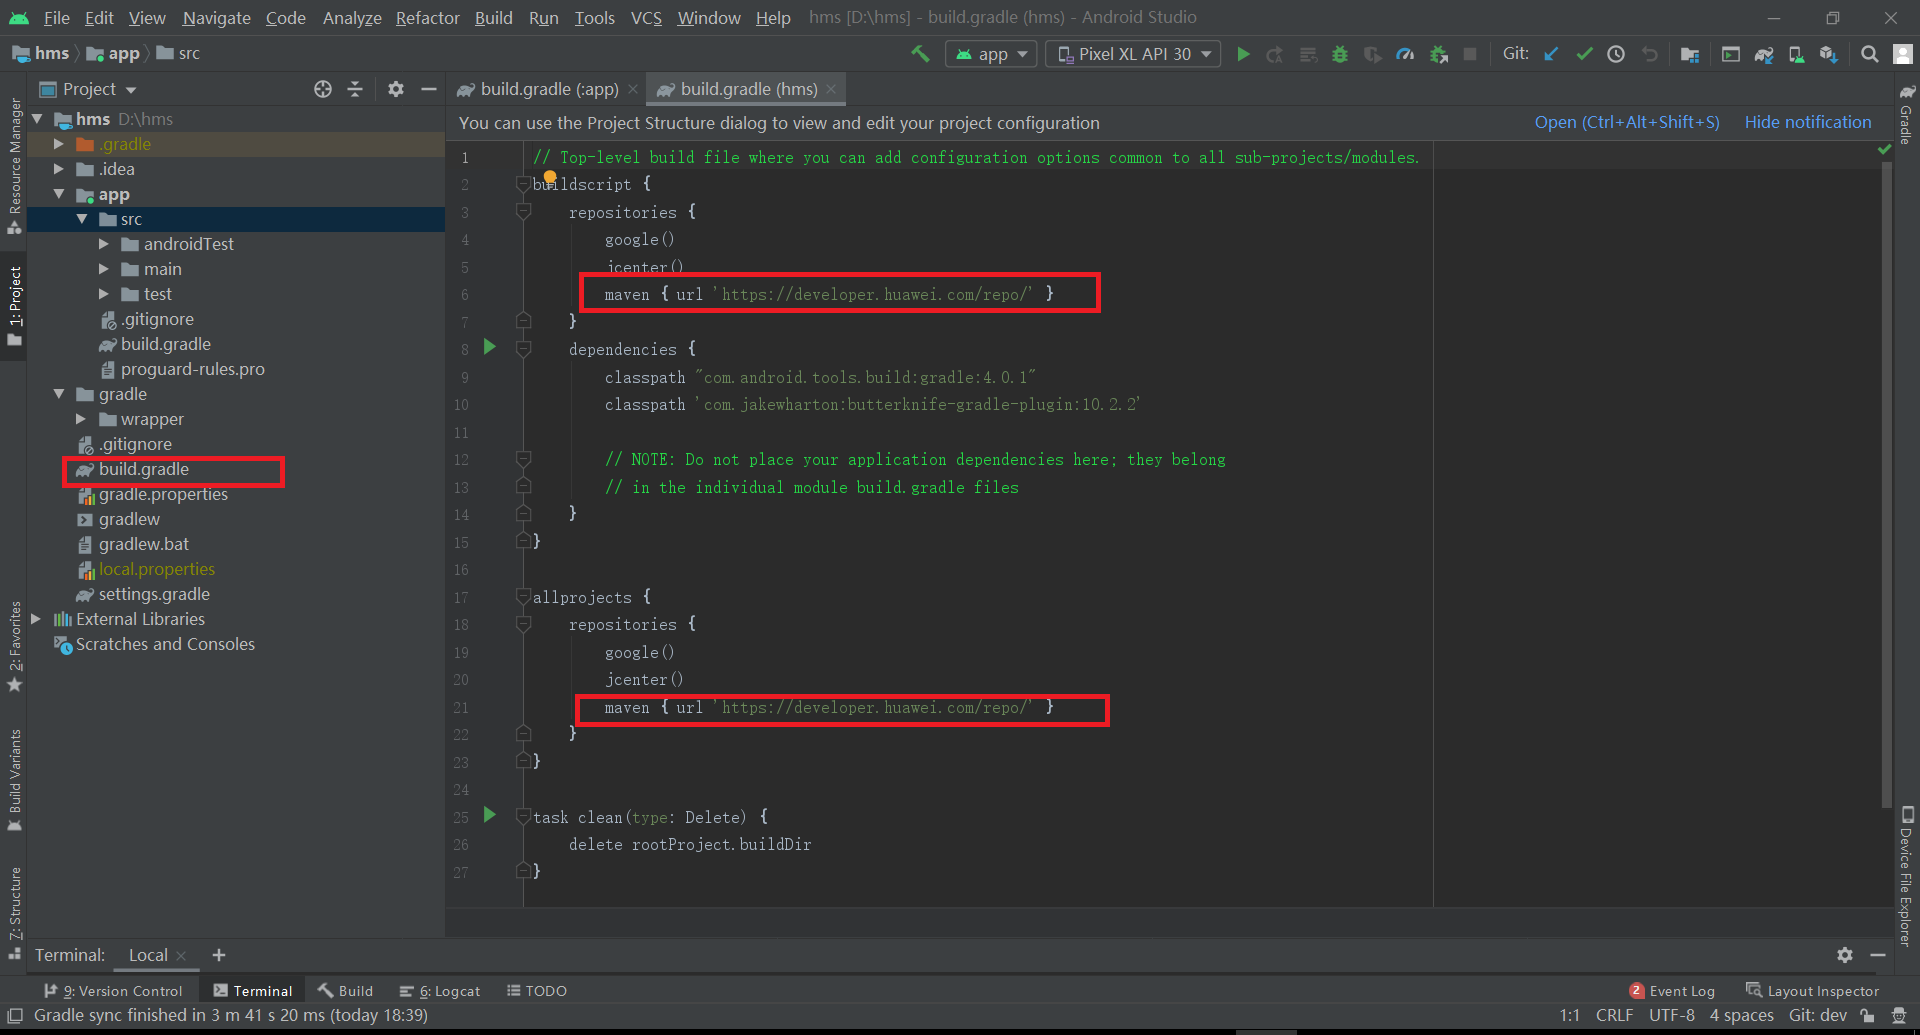
Task: Click the Search Everywhere magnifier icon
Action: [x=1869, y=54]
